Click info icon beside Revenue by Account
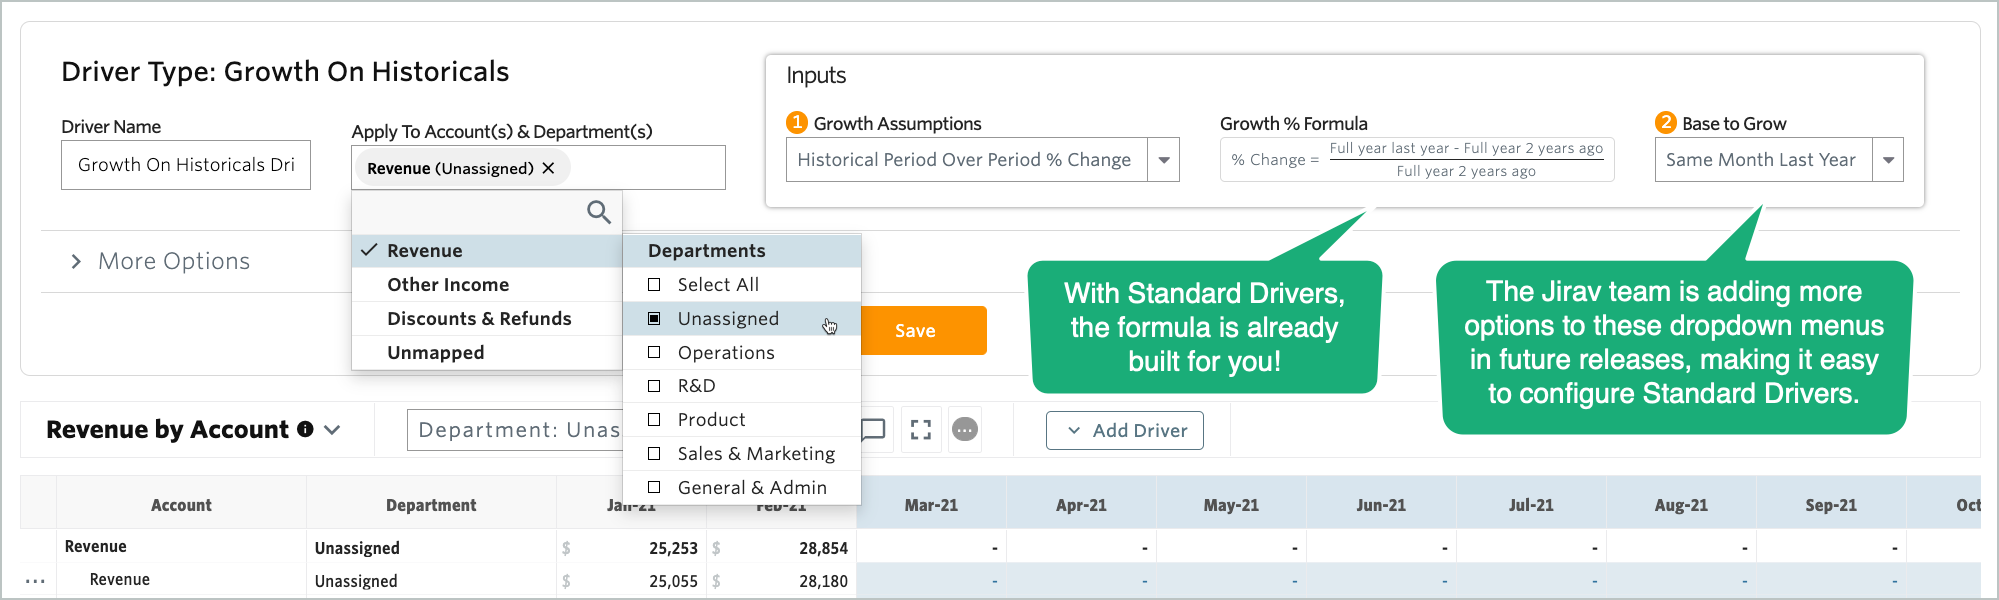This screenshot has width=1999, height=600. (x=306, y=429)
